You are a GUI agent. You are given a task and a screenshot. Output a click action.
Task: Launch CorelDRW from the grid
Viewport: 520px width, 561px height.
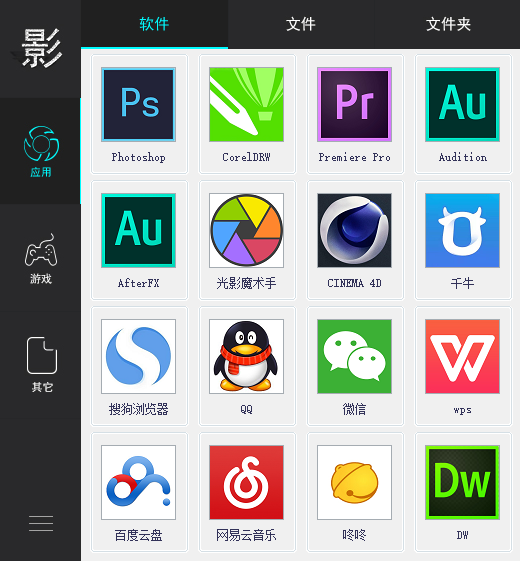point(247,104)
